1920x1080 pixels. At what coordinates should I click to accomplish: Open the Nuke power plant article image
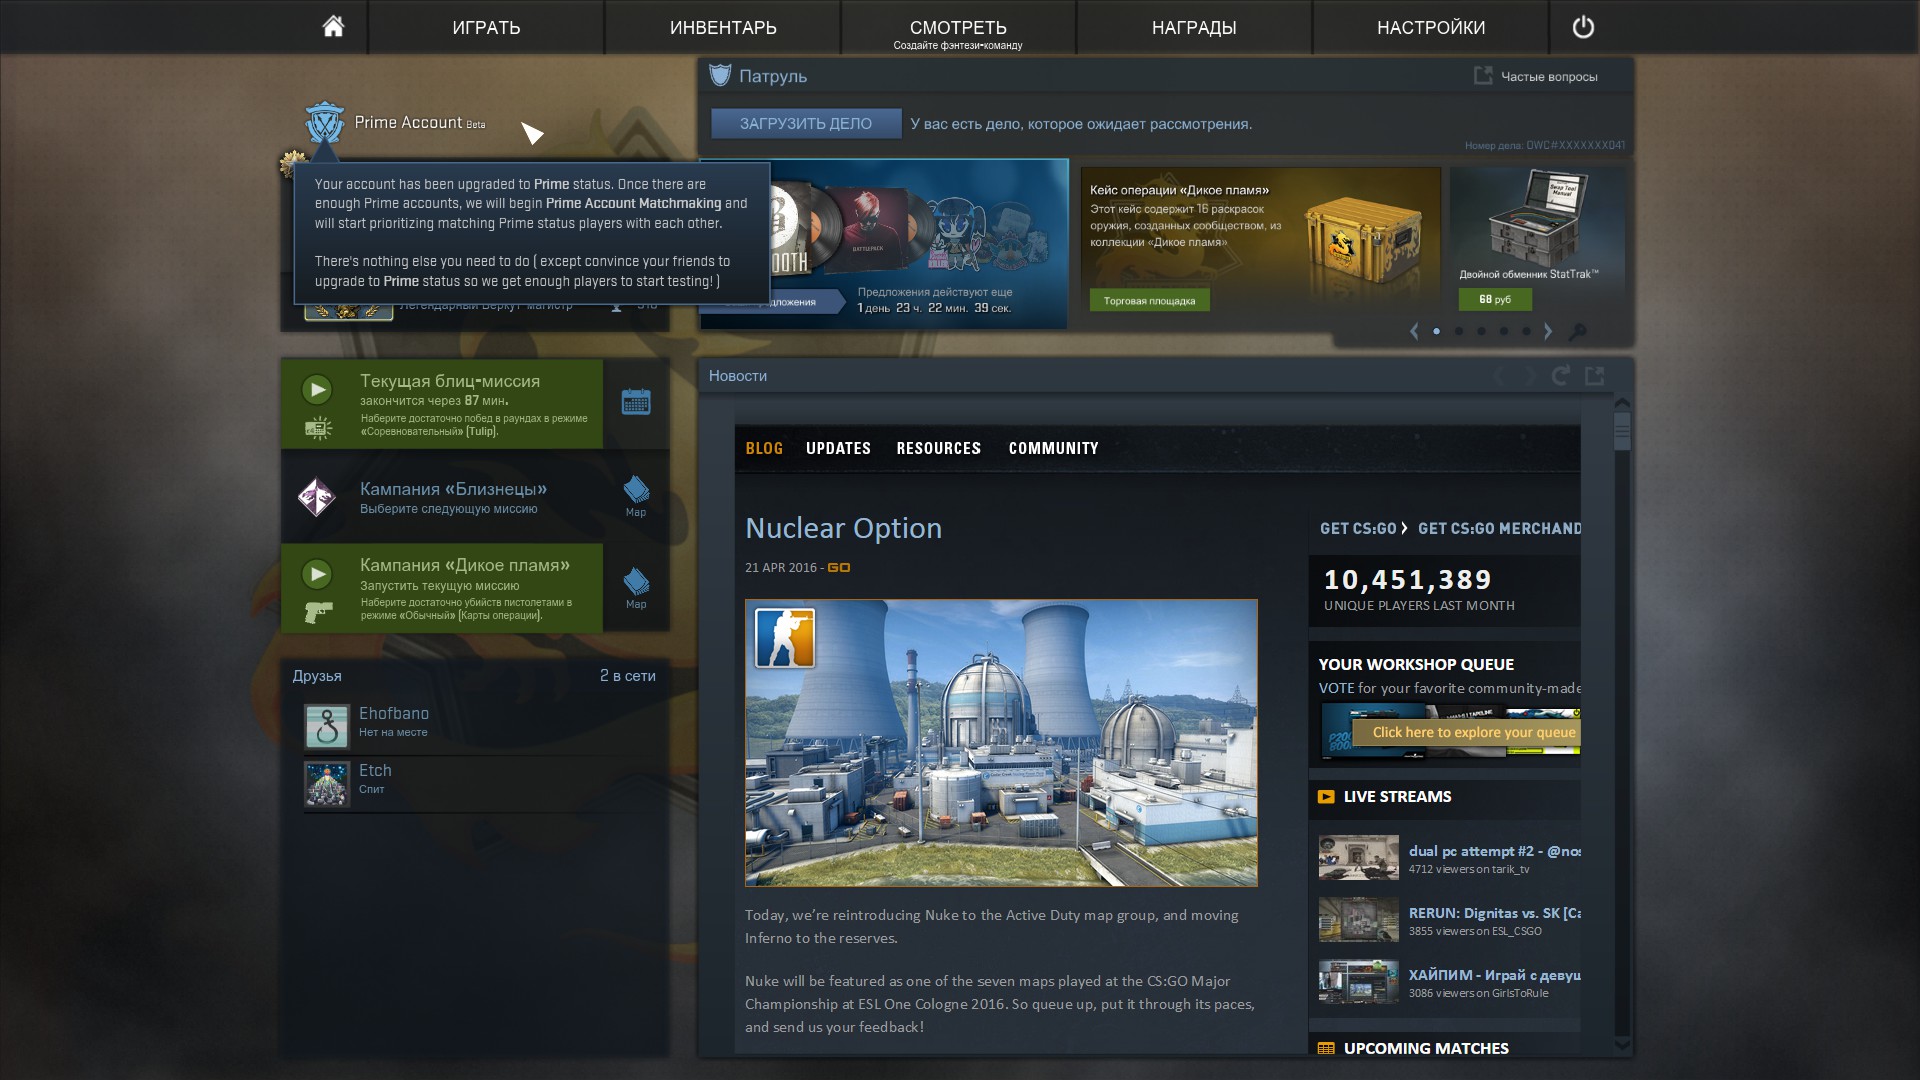coord(1001,742)
